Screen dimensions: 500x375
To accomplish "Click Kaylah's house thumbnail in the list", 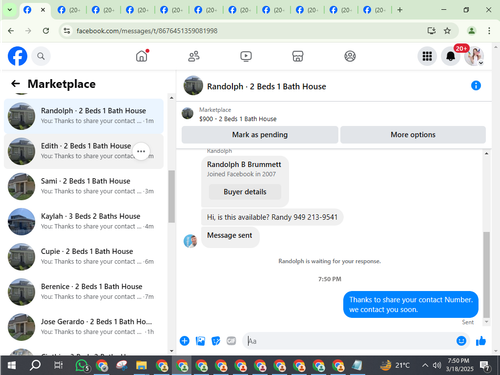I will click(21, 222).
